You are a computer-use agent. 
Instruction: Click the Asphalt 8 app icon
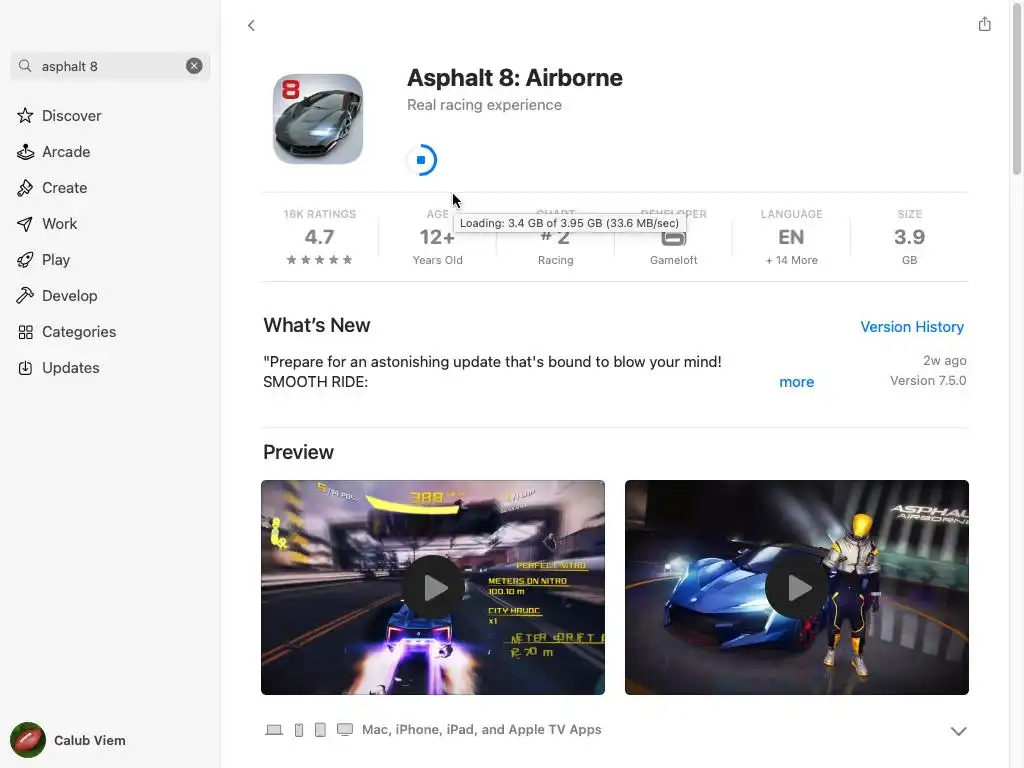(318, 119)
